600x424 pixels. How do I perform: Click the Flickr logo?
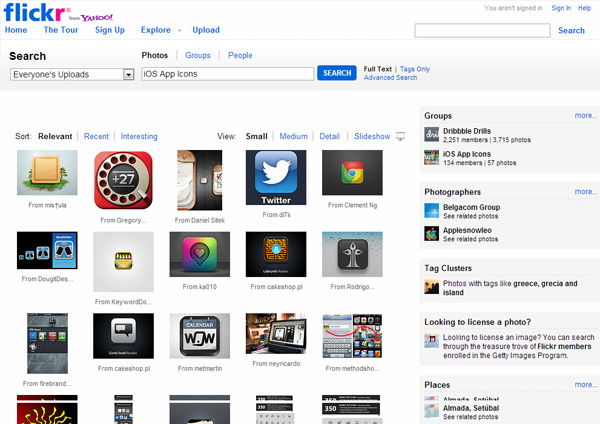[38, 12]
